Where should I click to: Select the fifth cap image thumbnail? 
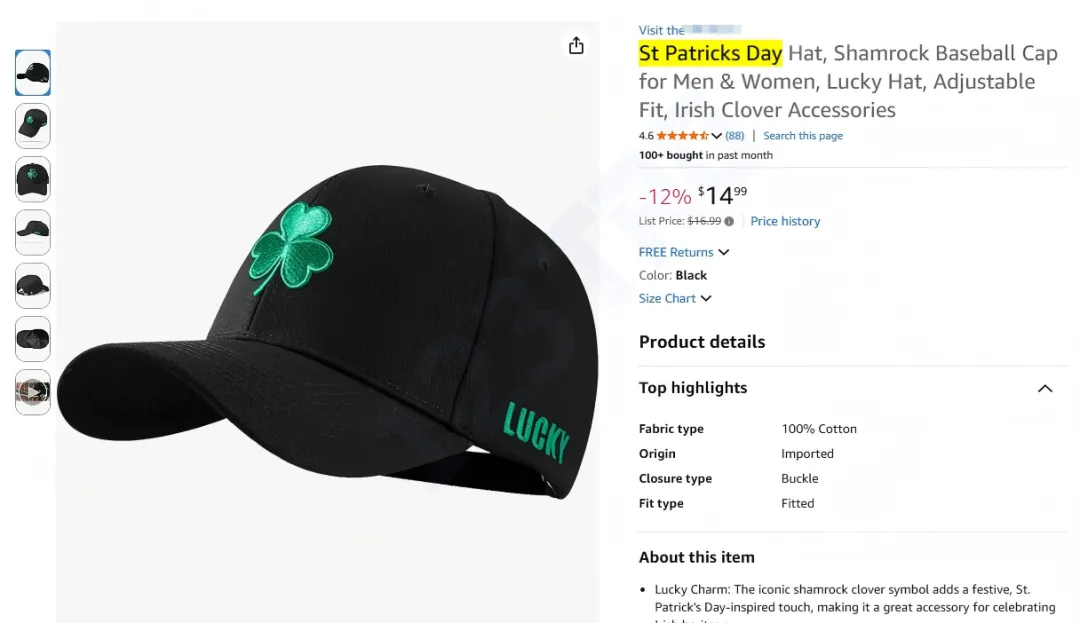33,286
